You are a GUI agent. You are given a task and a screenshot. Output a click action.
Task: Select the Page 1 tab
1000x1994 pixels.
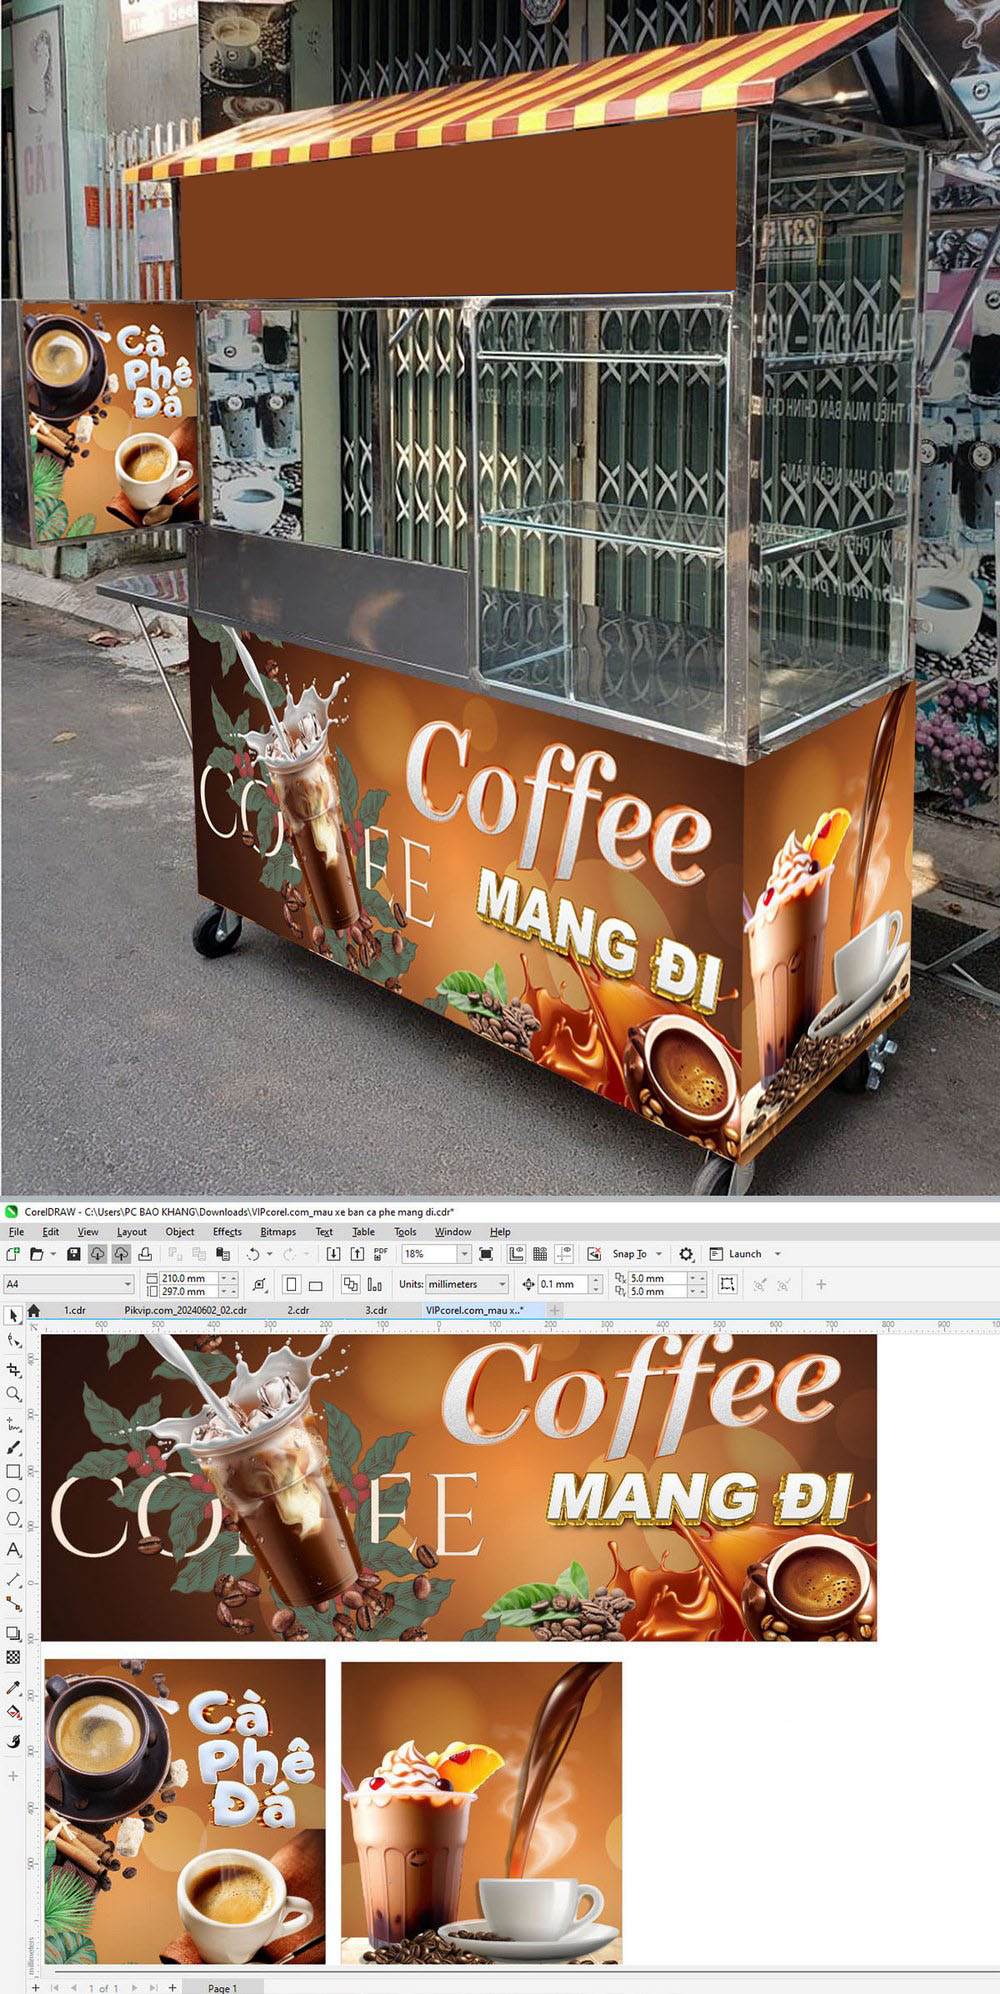(x=222, y=1987)
